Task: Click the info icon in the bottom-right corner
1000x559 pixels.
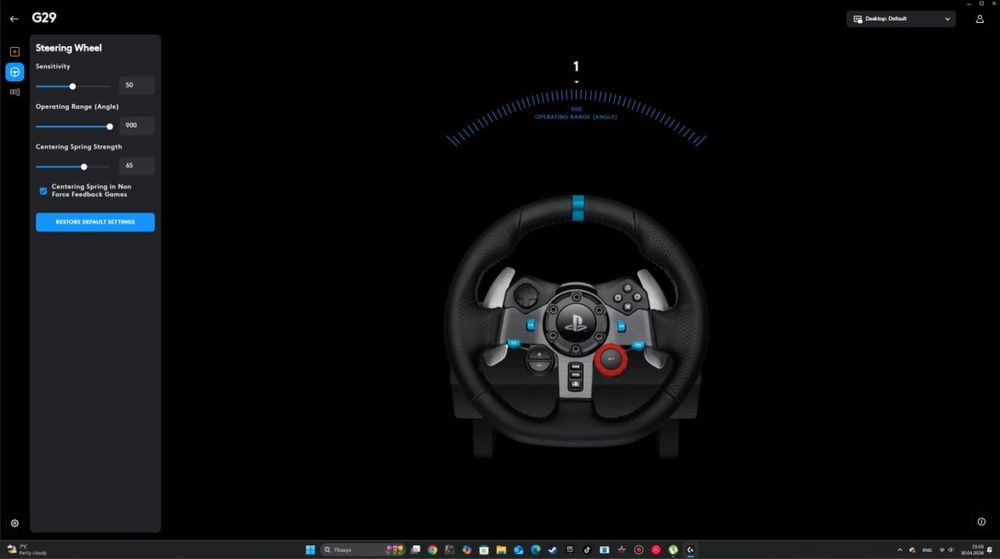Action: click(982, 522)
